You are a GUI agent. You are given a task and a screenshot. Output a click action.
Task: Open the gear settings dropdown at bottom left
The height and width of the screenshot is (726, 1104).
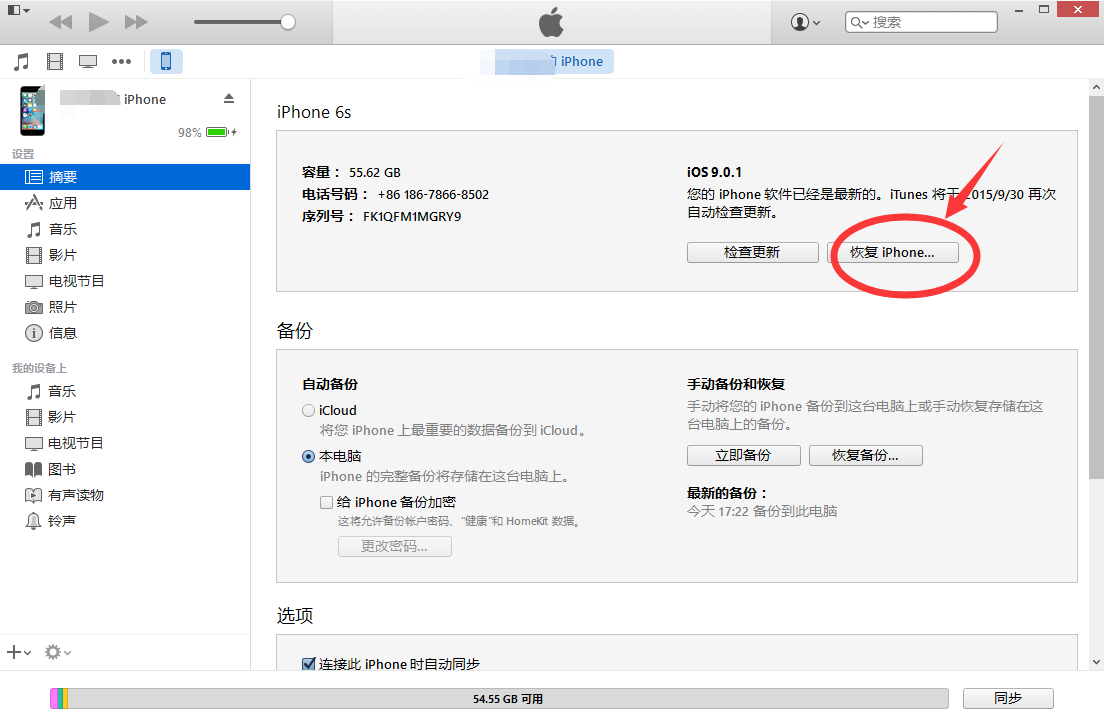[58, 653]
